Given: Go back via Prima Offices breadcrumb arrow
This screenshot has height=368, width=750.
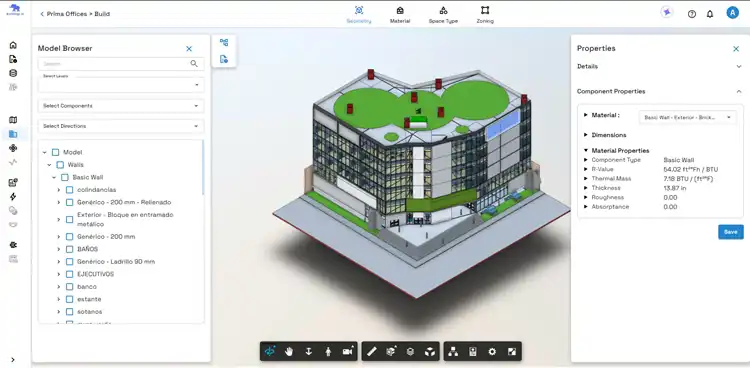Looking at the screenshot, I should 42,14.
